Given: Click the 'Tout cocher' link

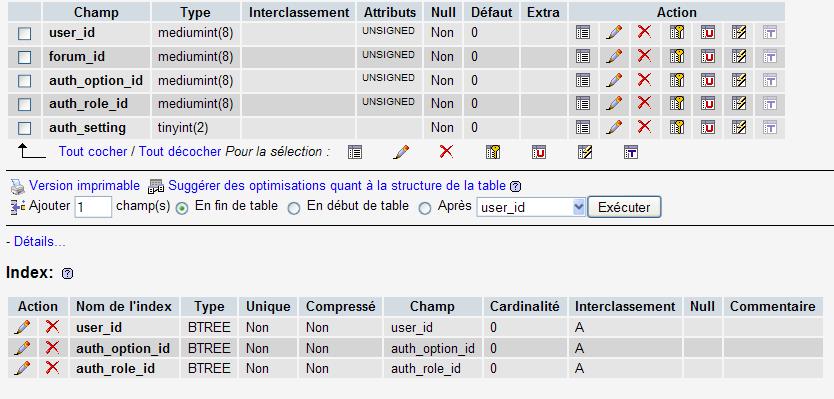Looking at the screenshot, I should click(93, 152).
